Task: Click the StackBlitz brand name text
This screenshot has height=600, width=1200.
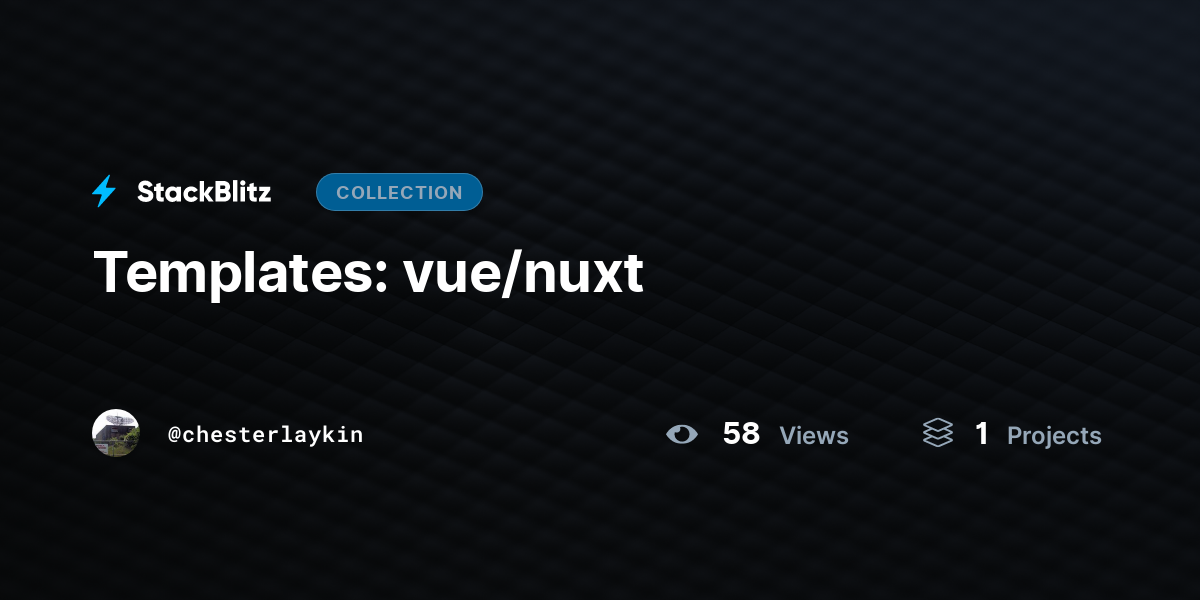Action: tap(204, 192)
